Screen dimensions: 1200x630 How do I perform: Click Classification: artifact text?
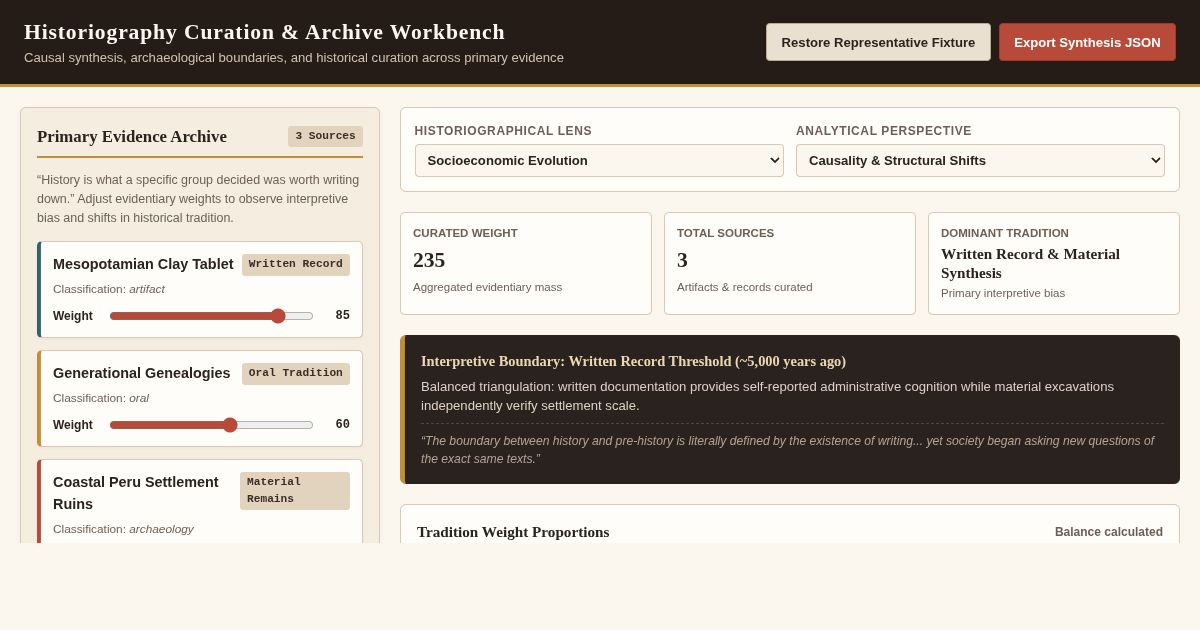[109, 289]
